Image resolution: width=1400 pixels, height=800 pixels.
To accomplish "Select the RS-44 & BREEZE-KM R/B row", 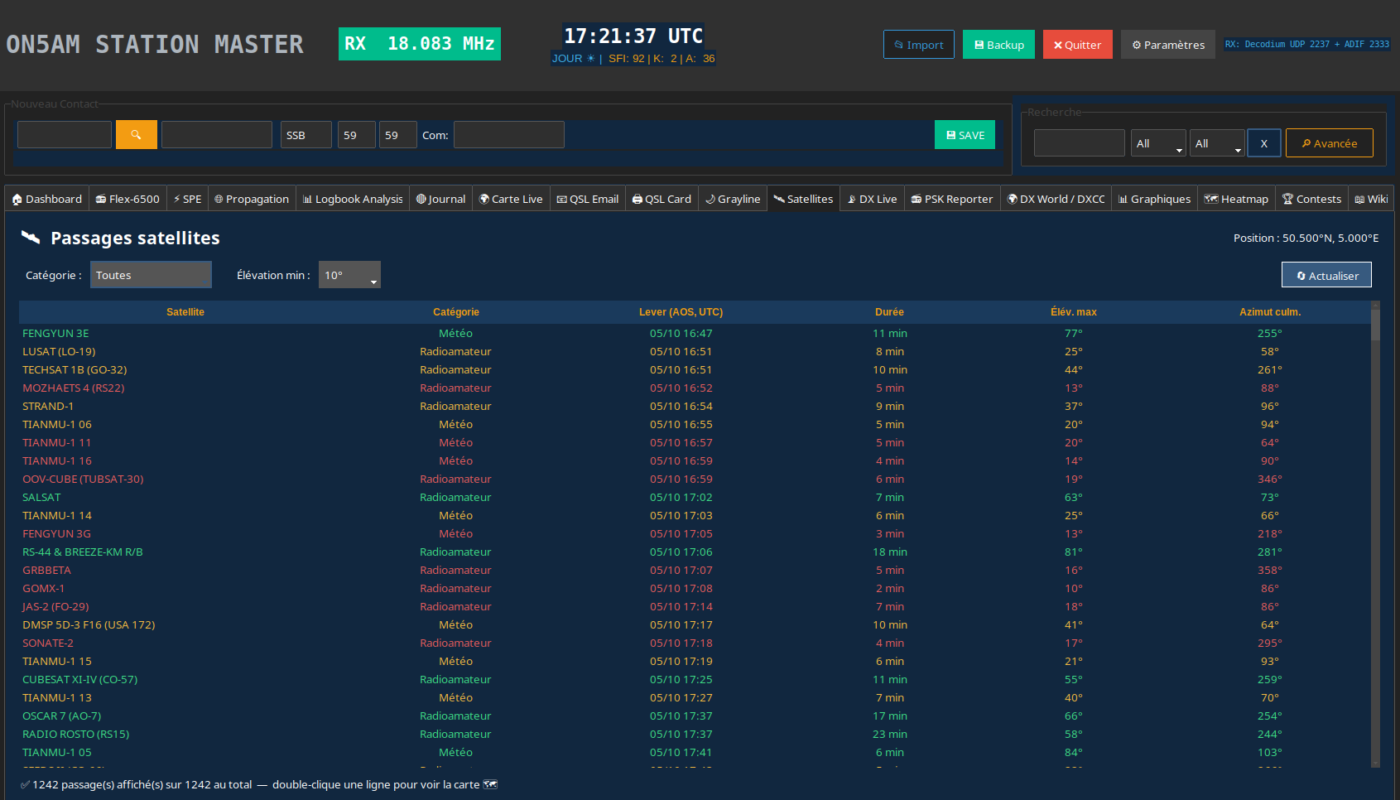I will click(x=694, y=552).
